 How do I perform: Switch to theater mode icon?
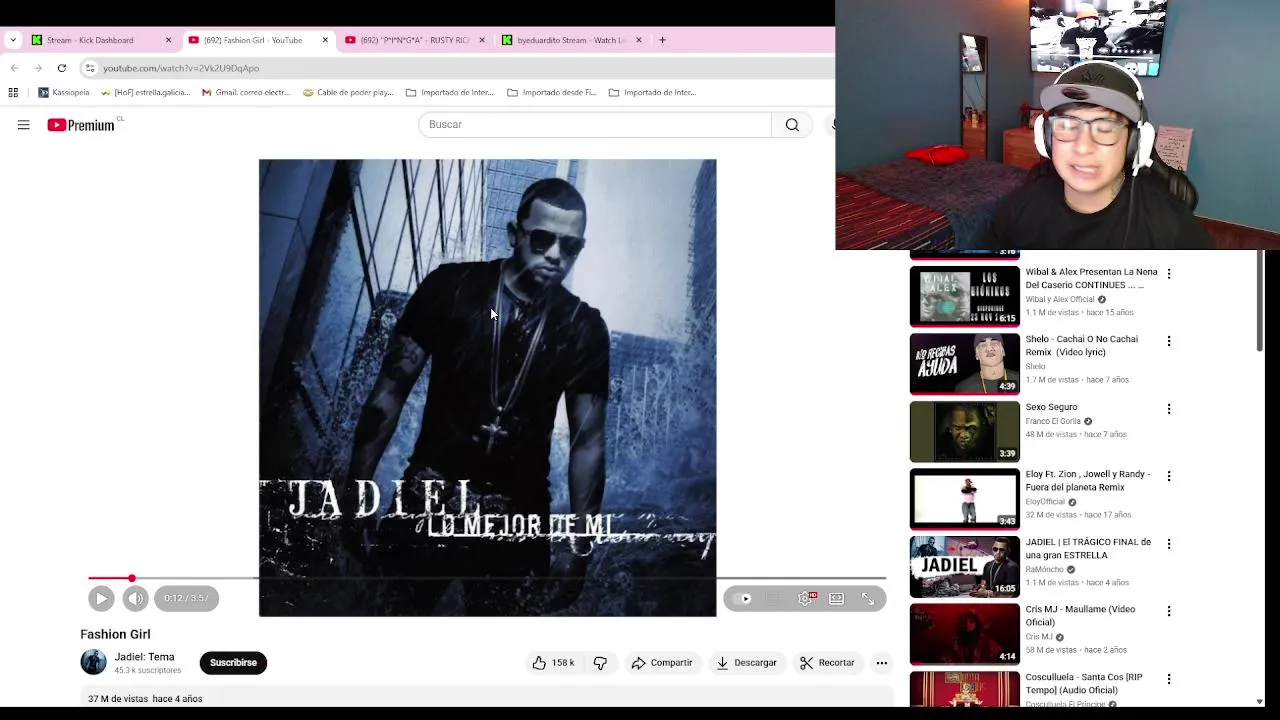pos(836,598)
